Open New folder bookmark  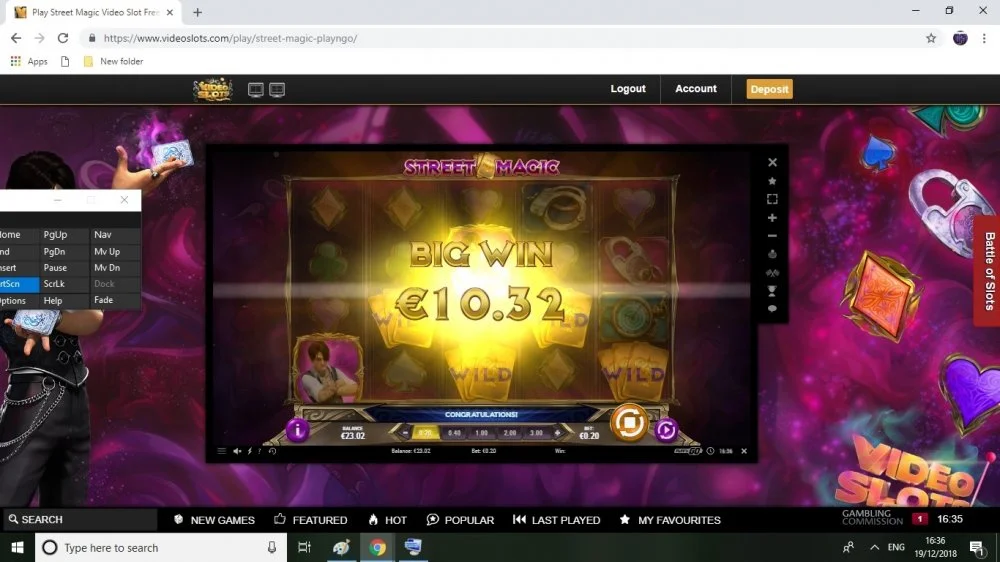(x=114, y=61)
